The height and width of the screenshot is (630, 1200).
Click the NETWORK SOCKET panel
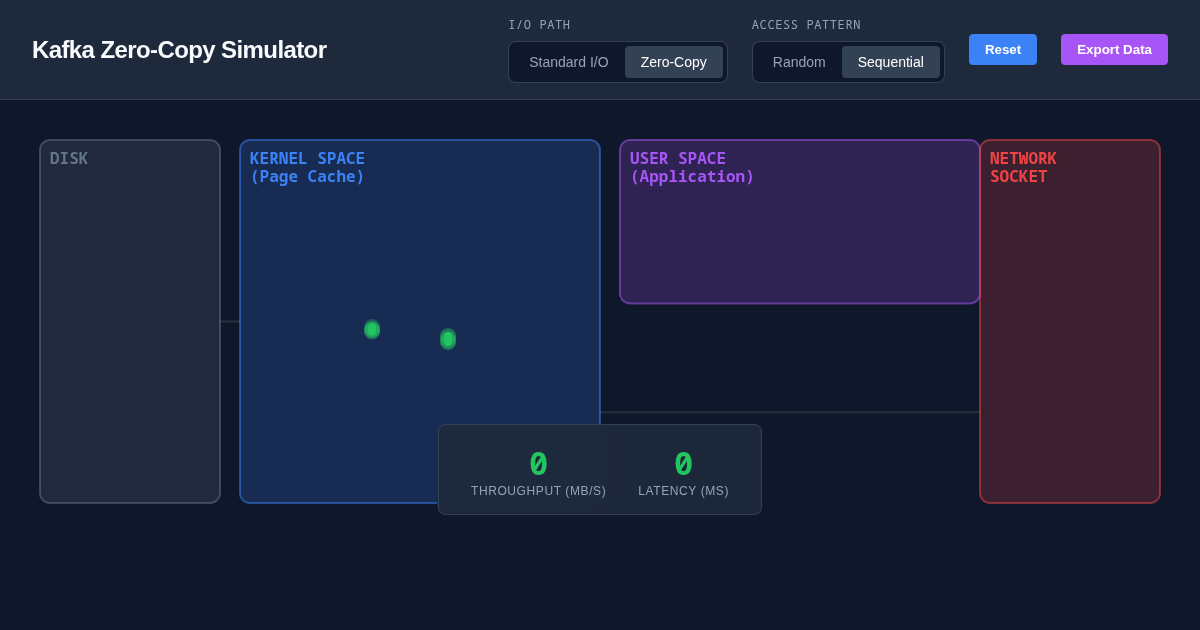[x=1070, y=321]
